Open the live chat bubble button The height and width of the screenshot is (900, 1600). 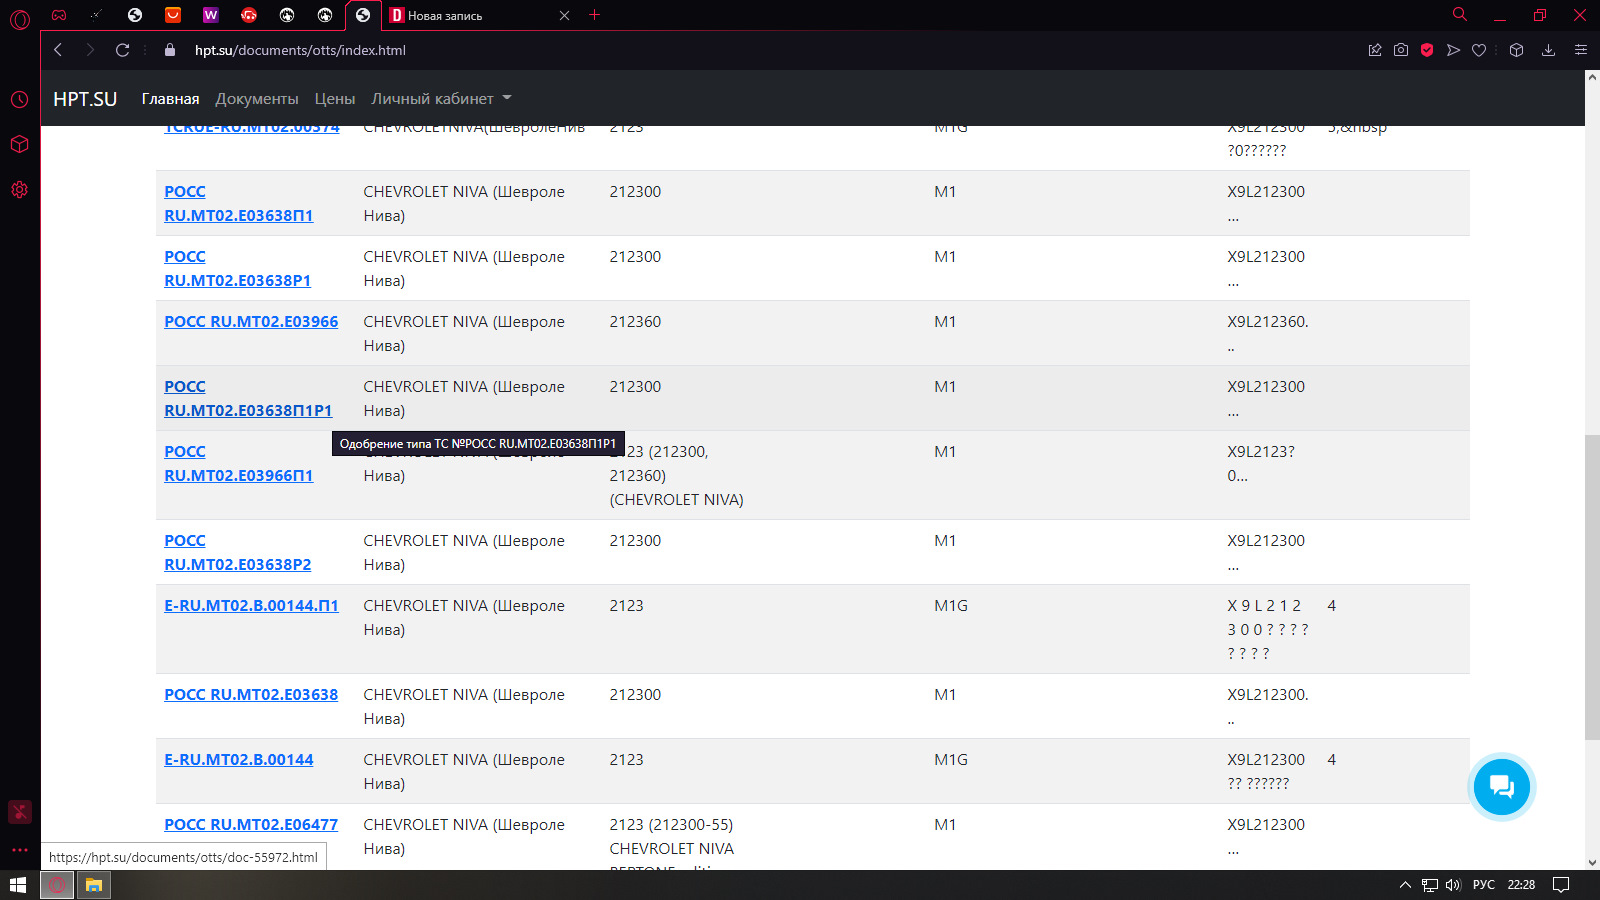click(x=1502, y=787)
